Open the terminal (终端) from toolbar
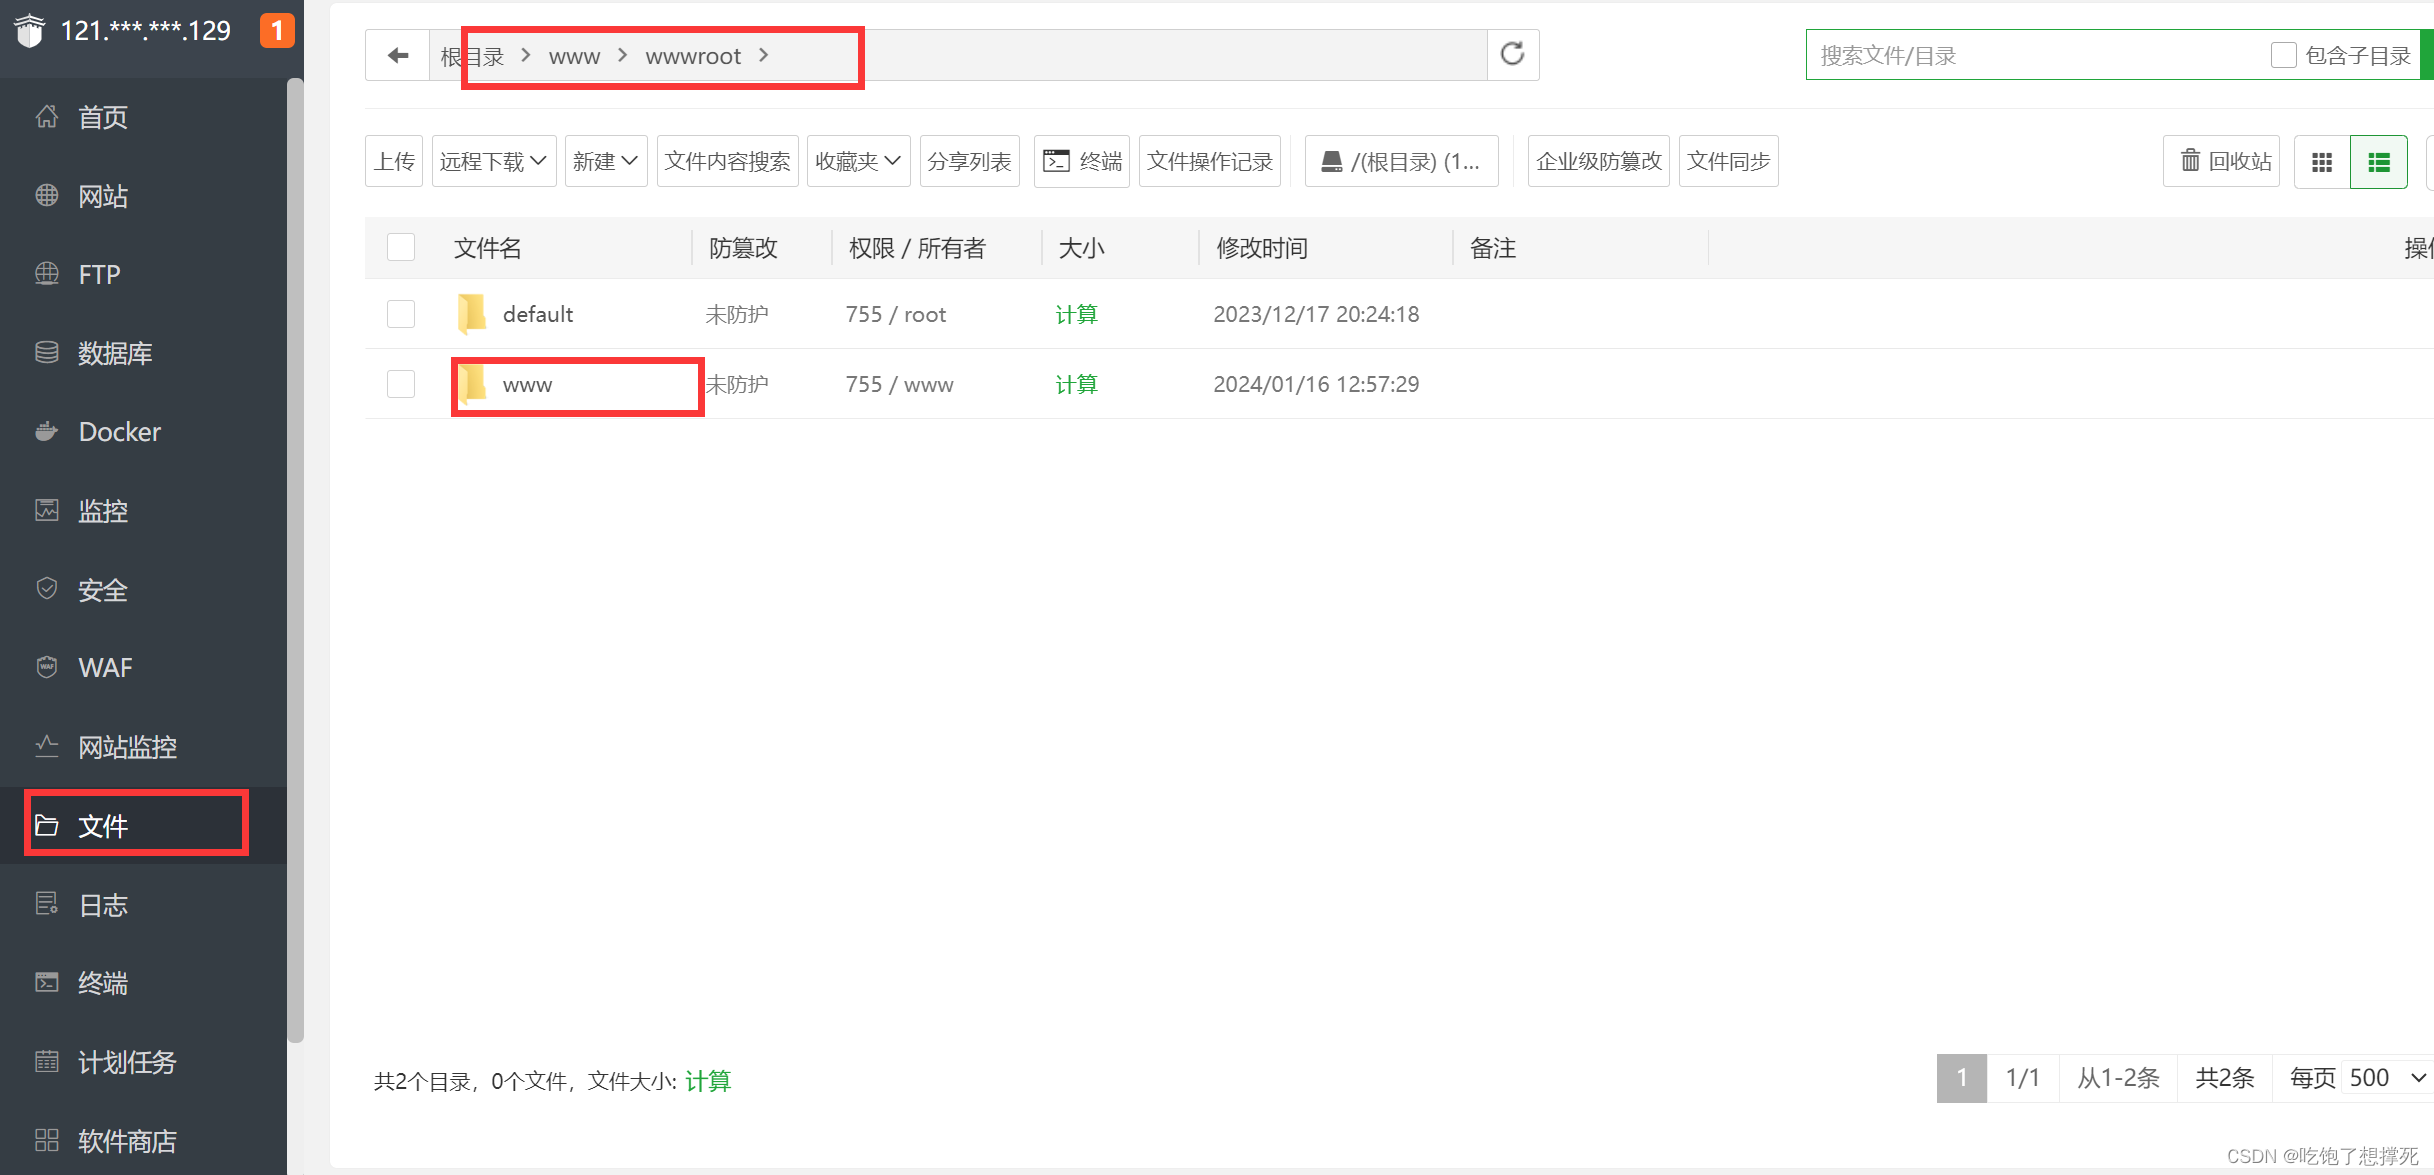This screenshot has height=1175, width=2434. point(1082,161)
